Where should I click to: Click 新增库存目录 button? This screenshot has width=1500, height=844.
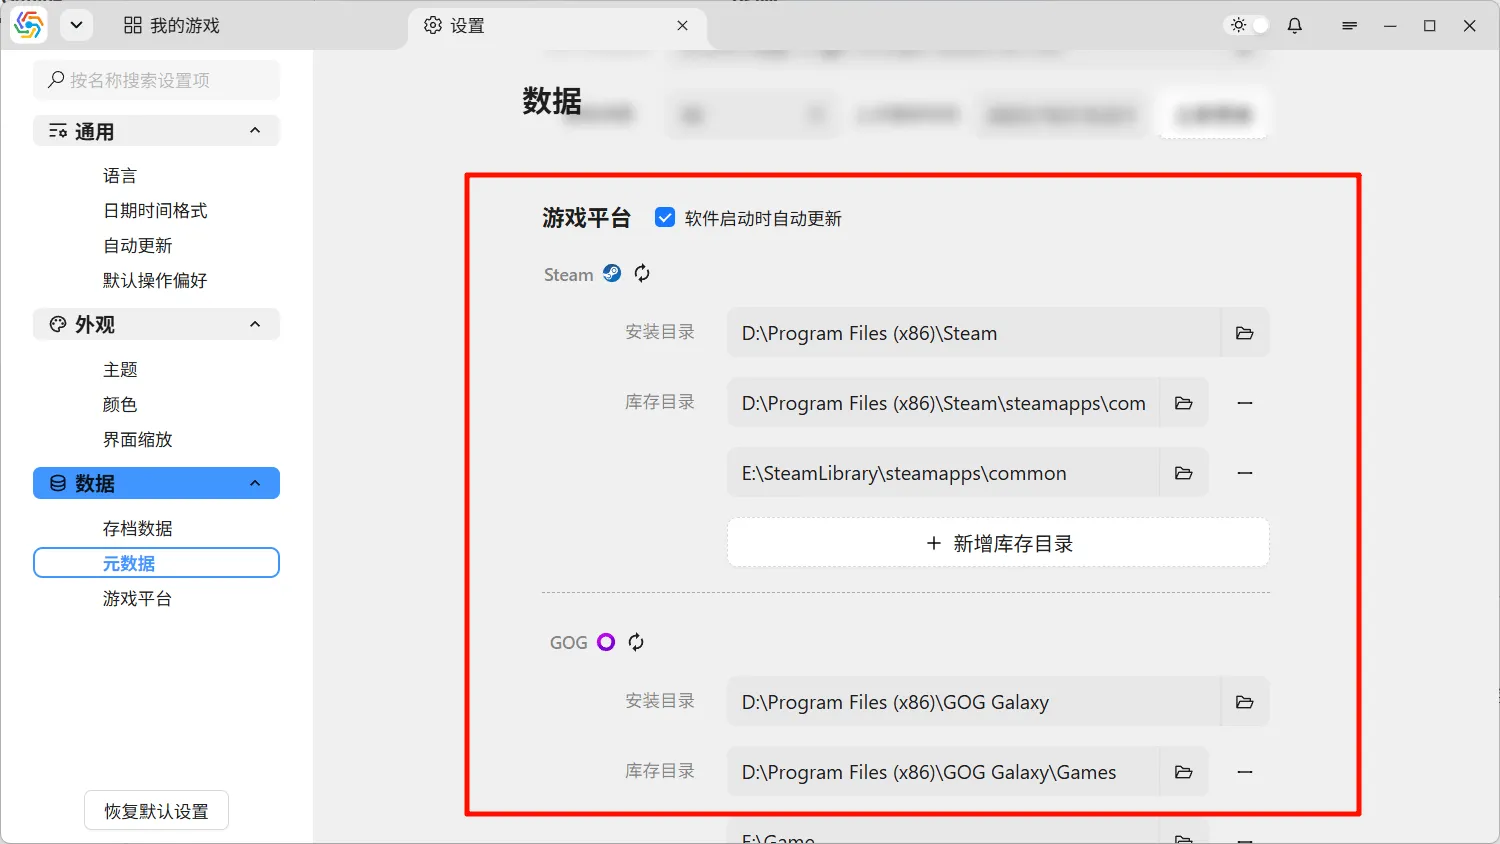[x=998, y=543]
